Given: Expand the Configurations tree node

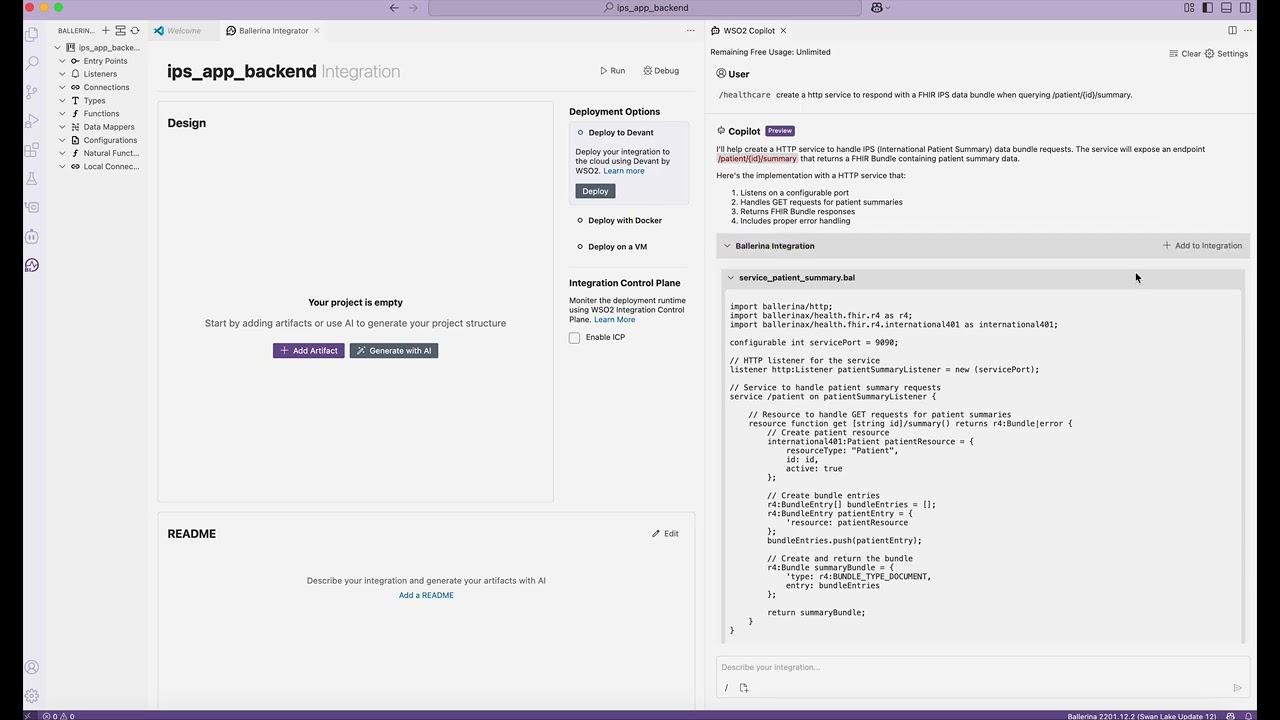Looking at the screenshot, I should pos(63,140).
